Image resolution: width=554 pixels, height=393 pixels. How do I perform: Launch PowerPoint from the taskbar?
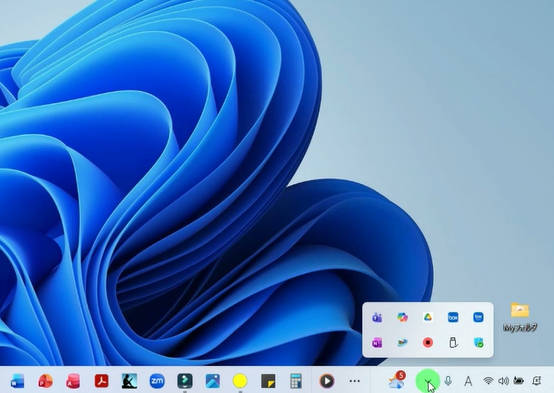click(x=45, y=381)
